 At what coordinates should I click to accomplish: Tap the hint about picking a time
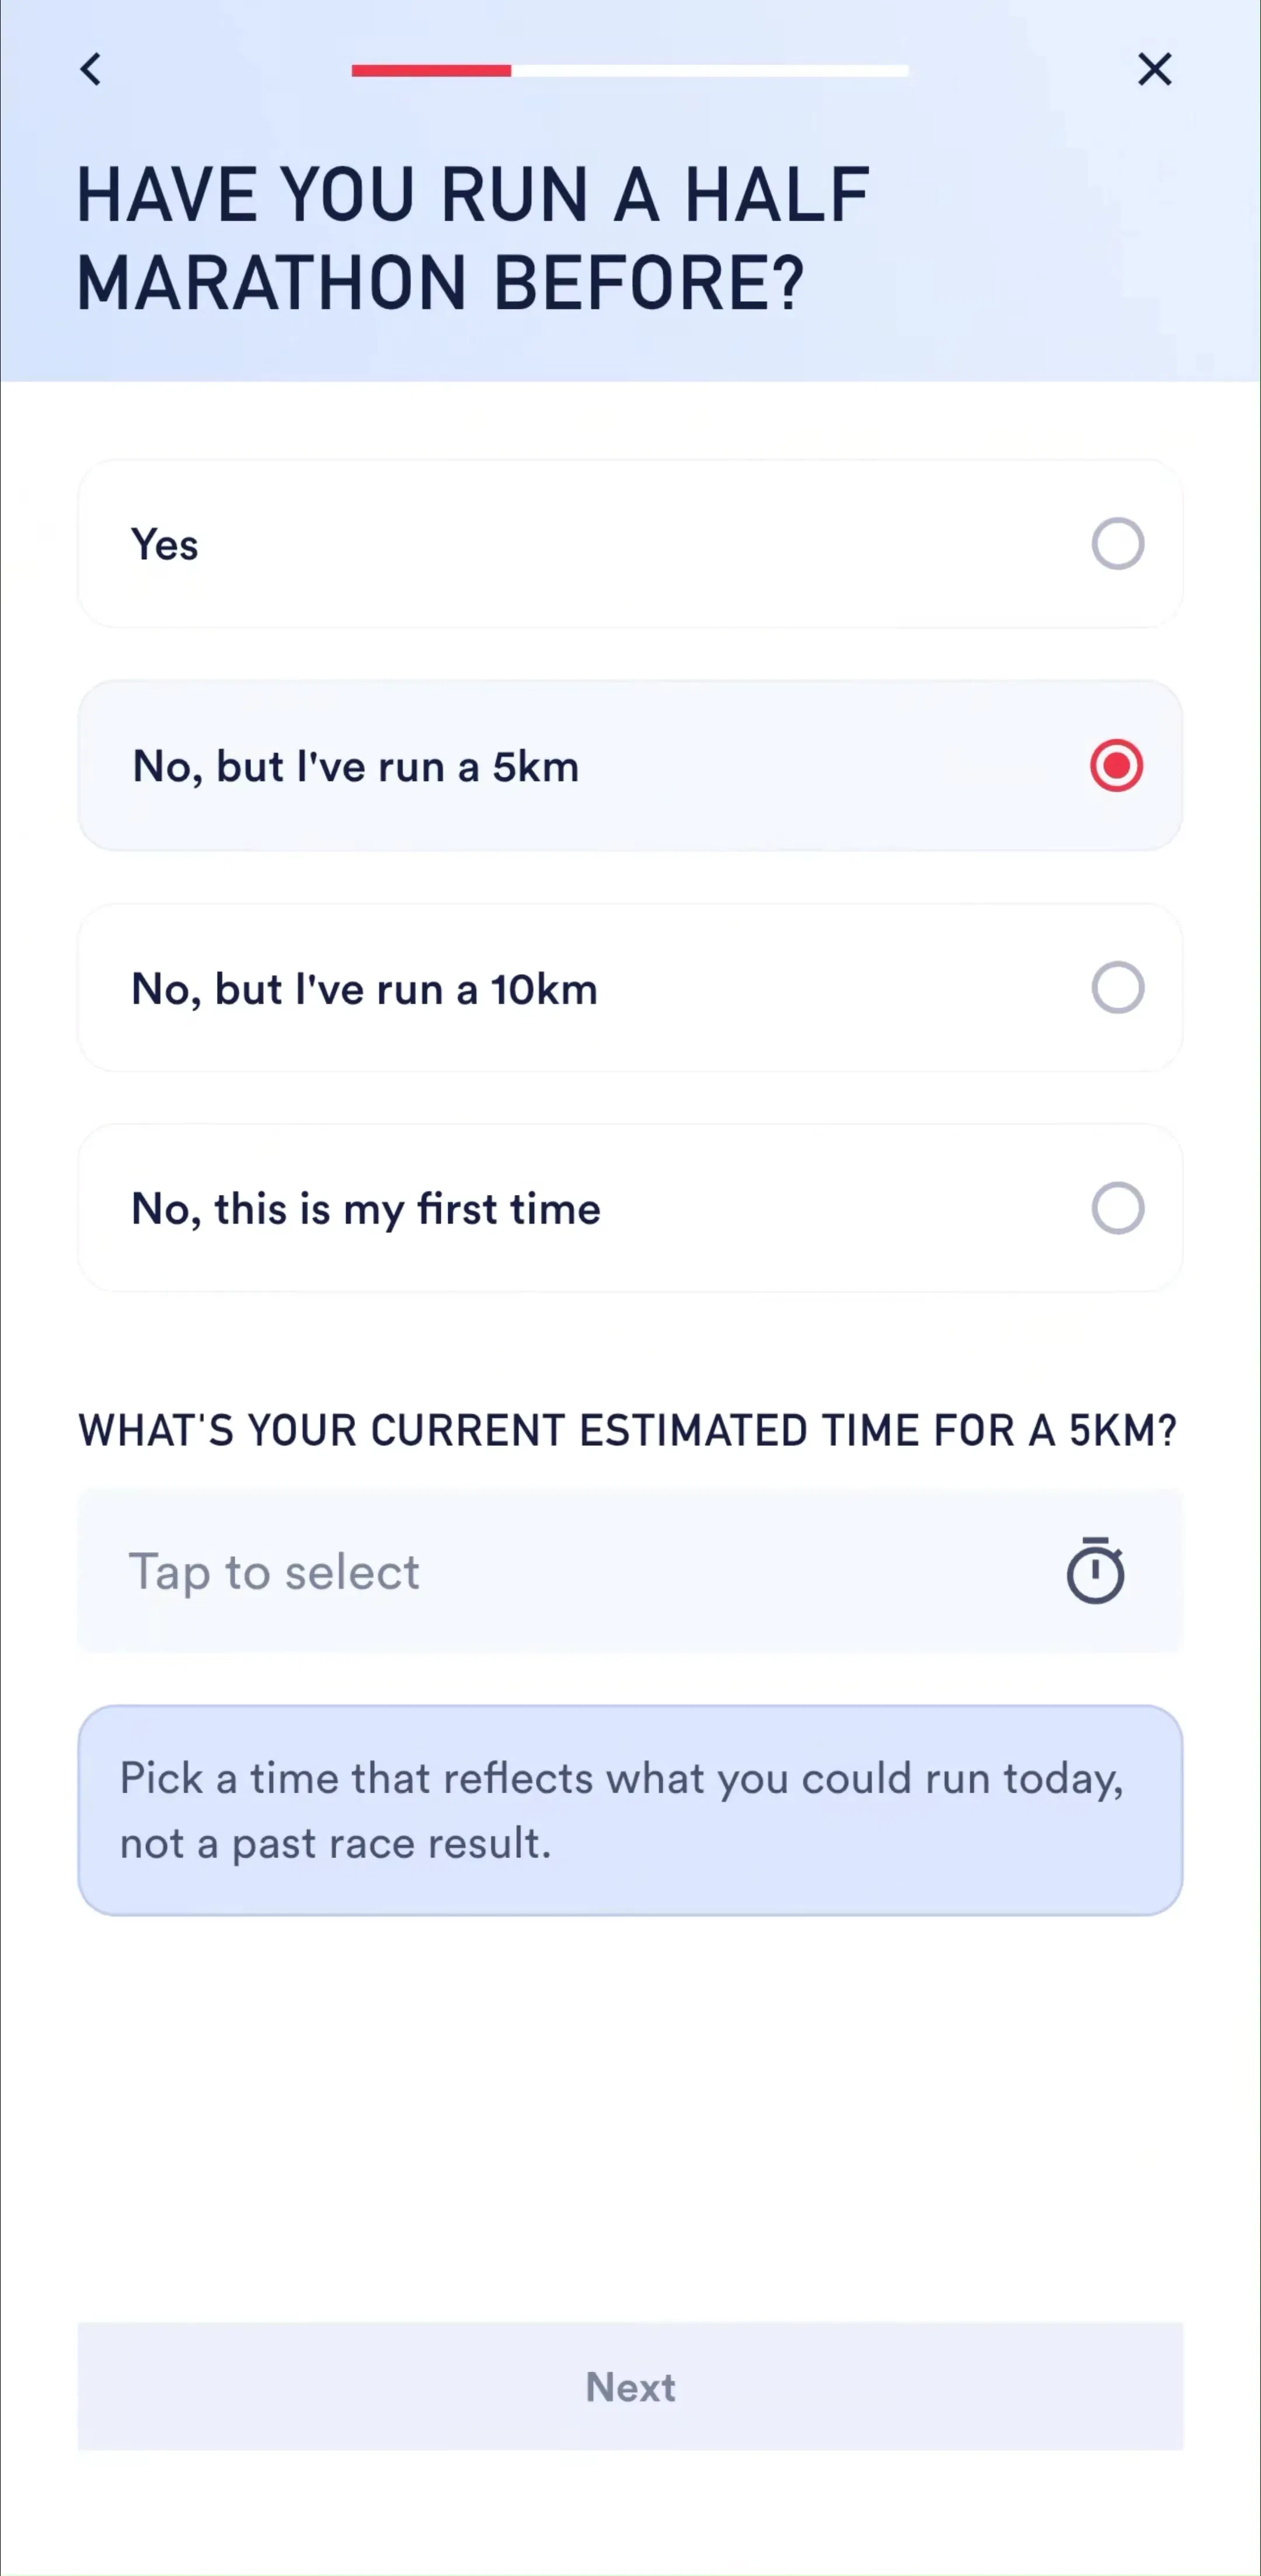tap(630, 1810)
